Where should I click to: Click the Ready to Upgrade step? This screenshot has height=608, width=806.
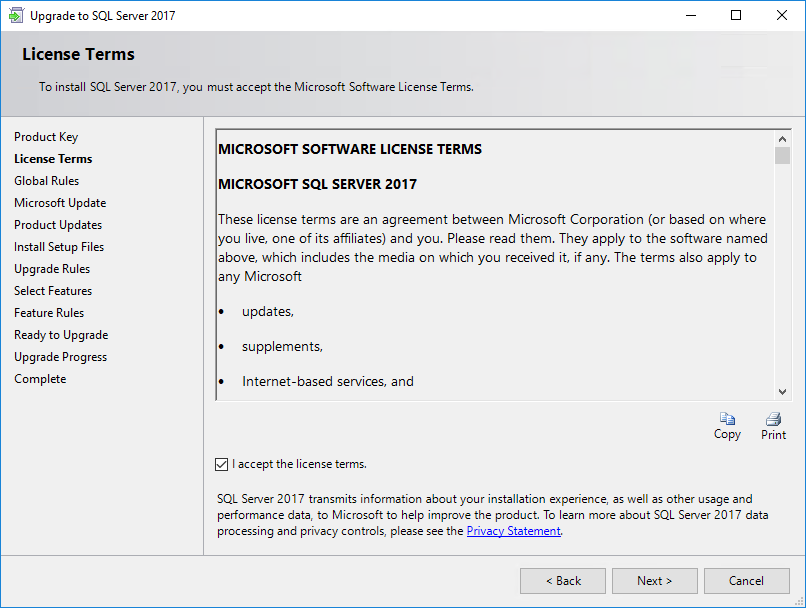[x=61, y=335]
